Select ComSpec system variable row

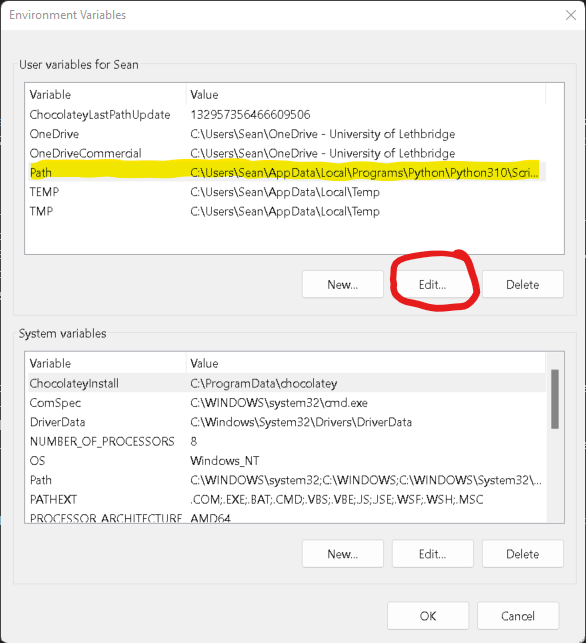coord(287,402)
